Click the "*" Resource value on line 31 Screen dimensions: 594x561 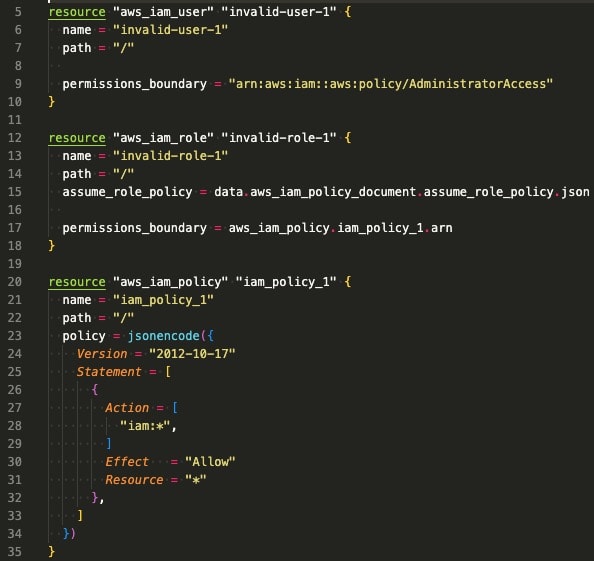pyautogui.click(x=196, y=480)
